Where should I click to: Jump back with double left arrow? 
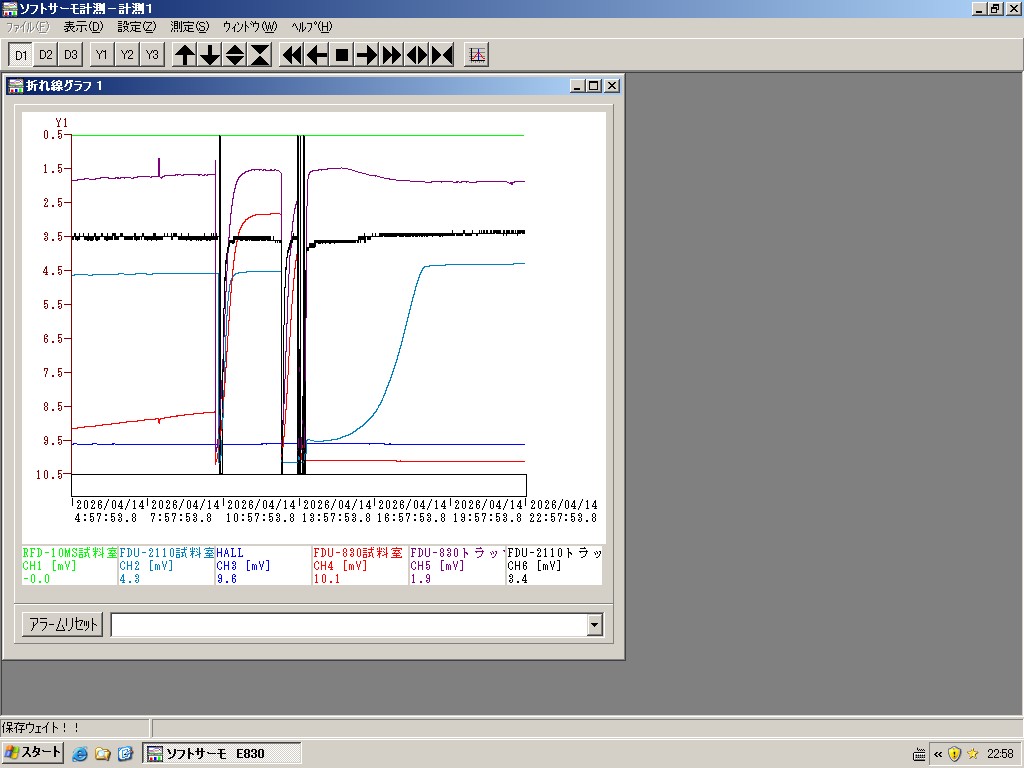tap(292, 55)
